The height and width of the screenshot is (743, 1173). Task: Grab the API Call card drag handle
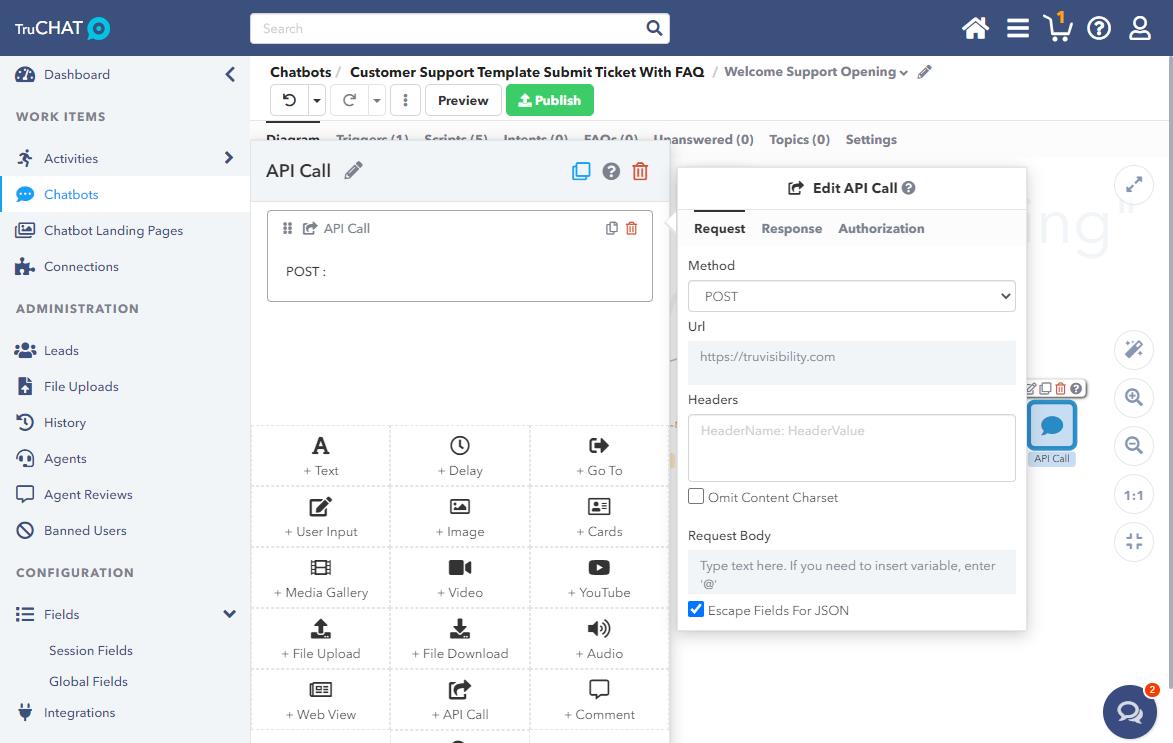pyautogui.click(x=287, y=228)
